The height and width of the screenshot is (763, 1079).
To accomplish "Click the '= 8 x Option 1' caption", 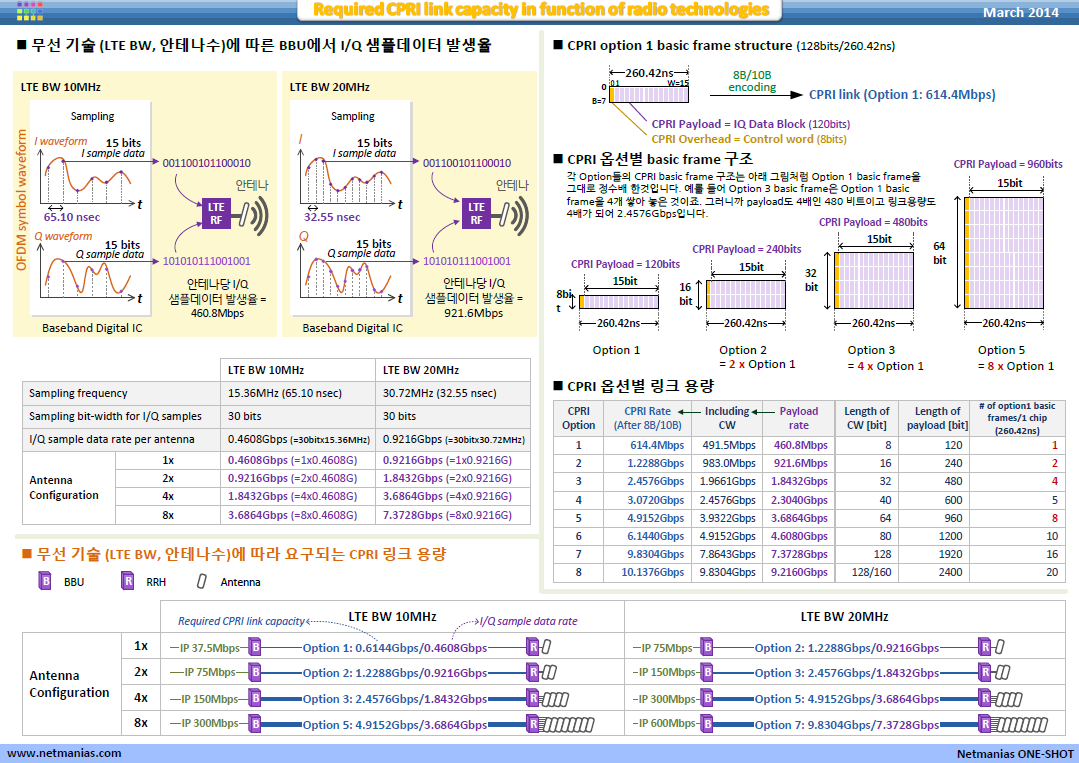I will (1016, 366).
